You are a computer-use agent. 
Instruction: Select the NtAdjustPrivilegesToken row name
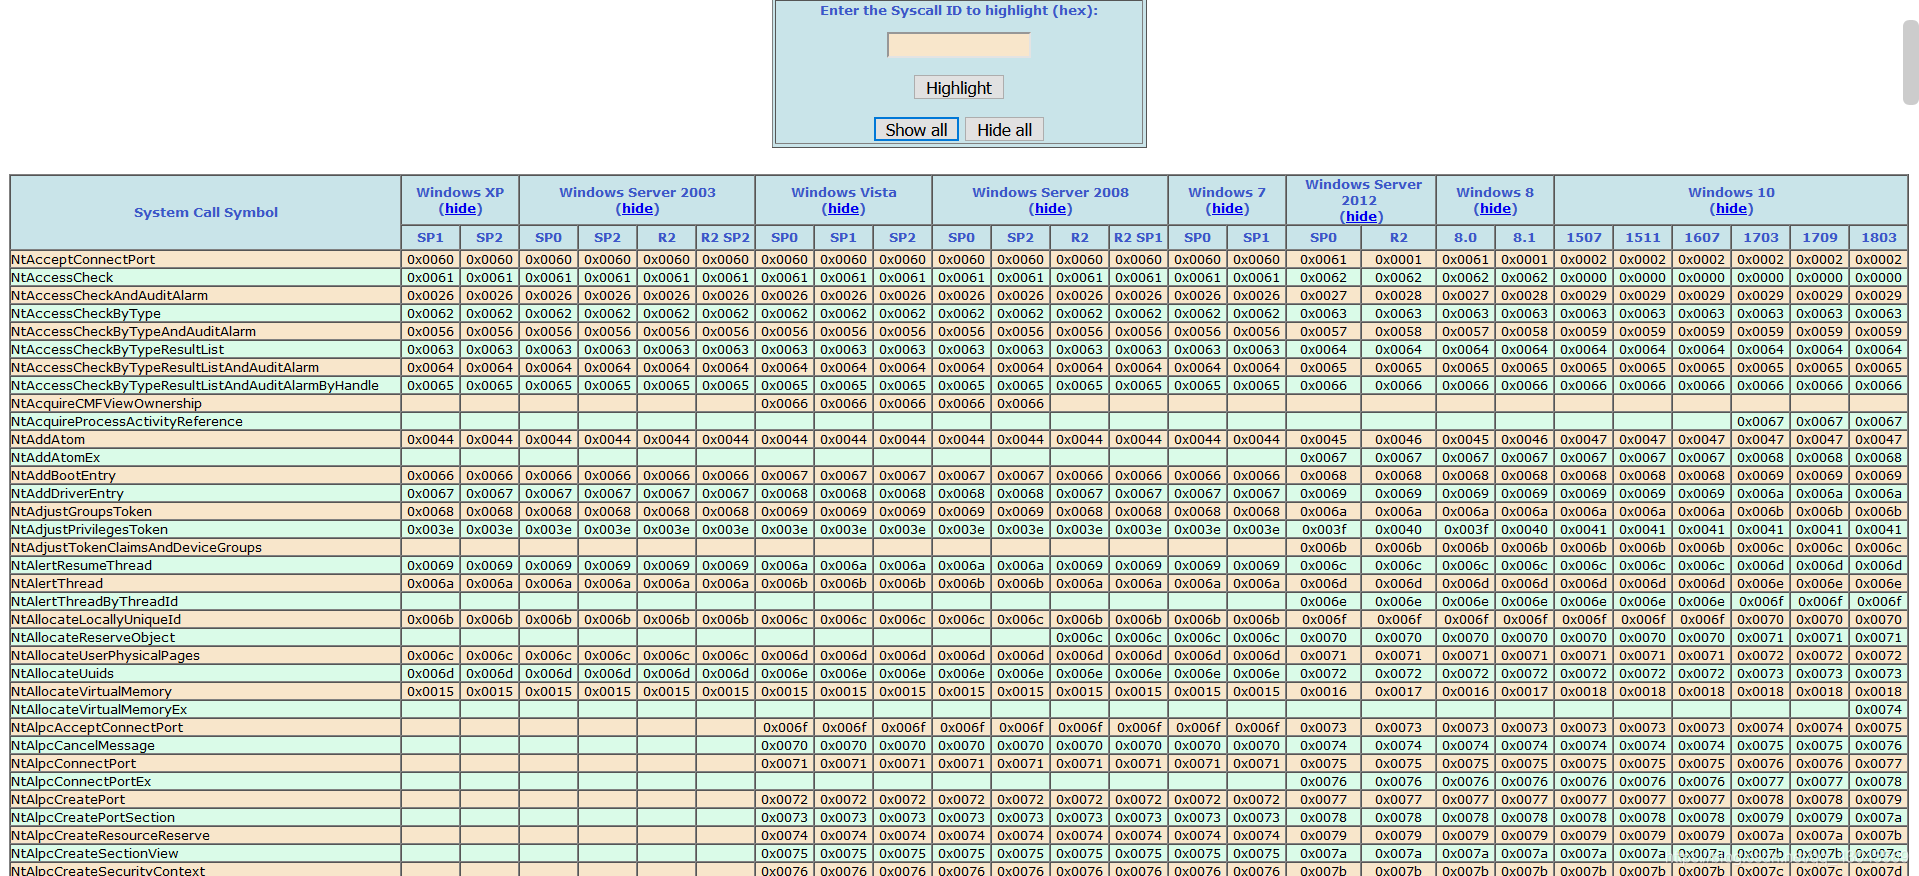coord(89,530)
